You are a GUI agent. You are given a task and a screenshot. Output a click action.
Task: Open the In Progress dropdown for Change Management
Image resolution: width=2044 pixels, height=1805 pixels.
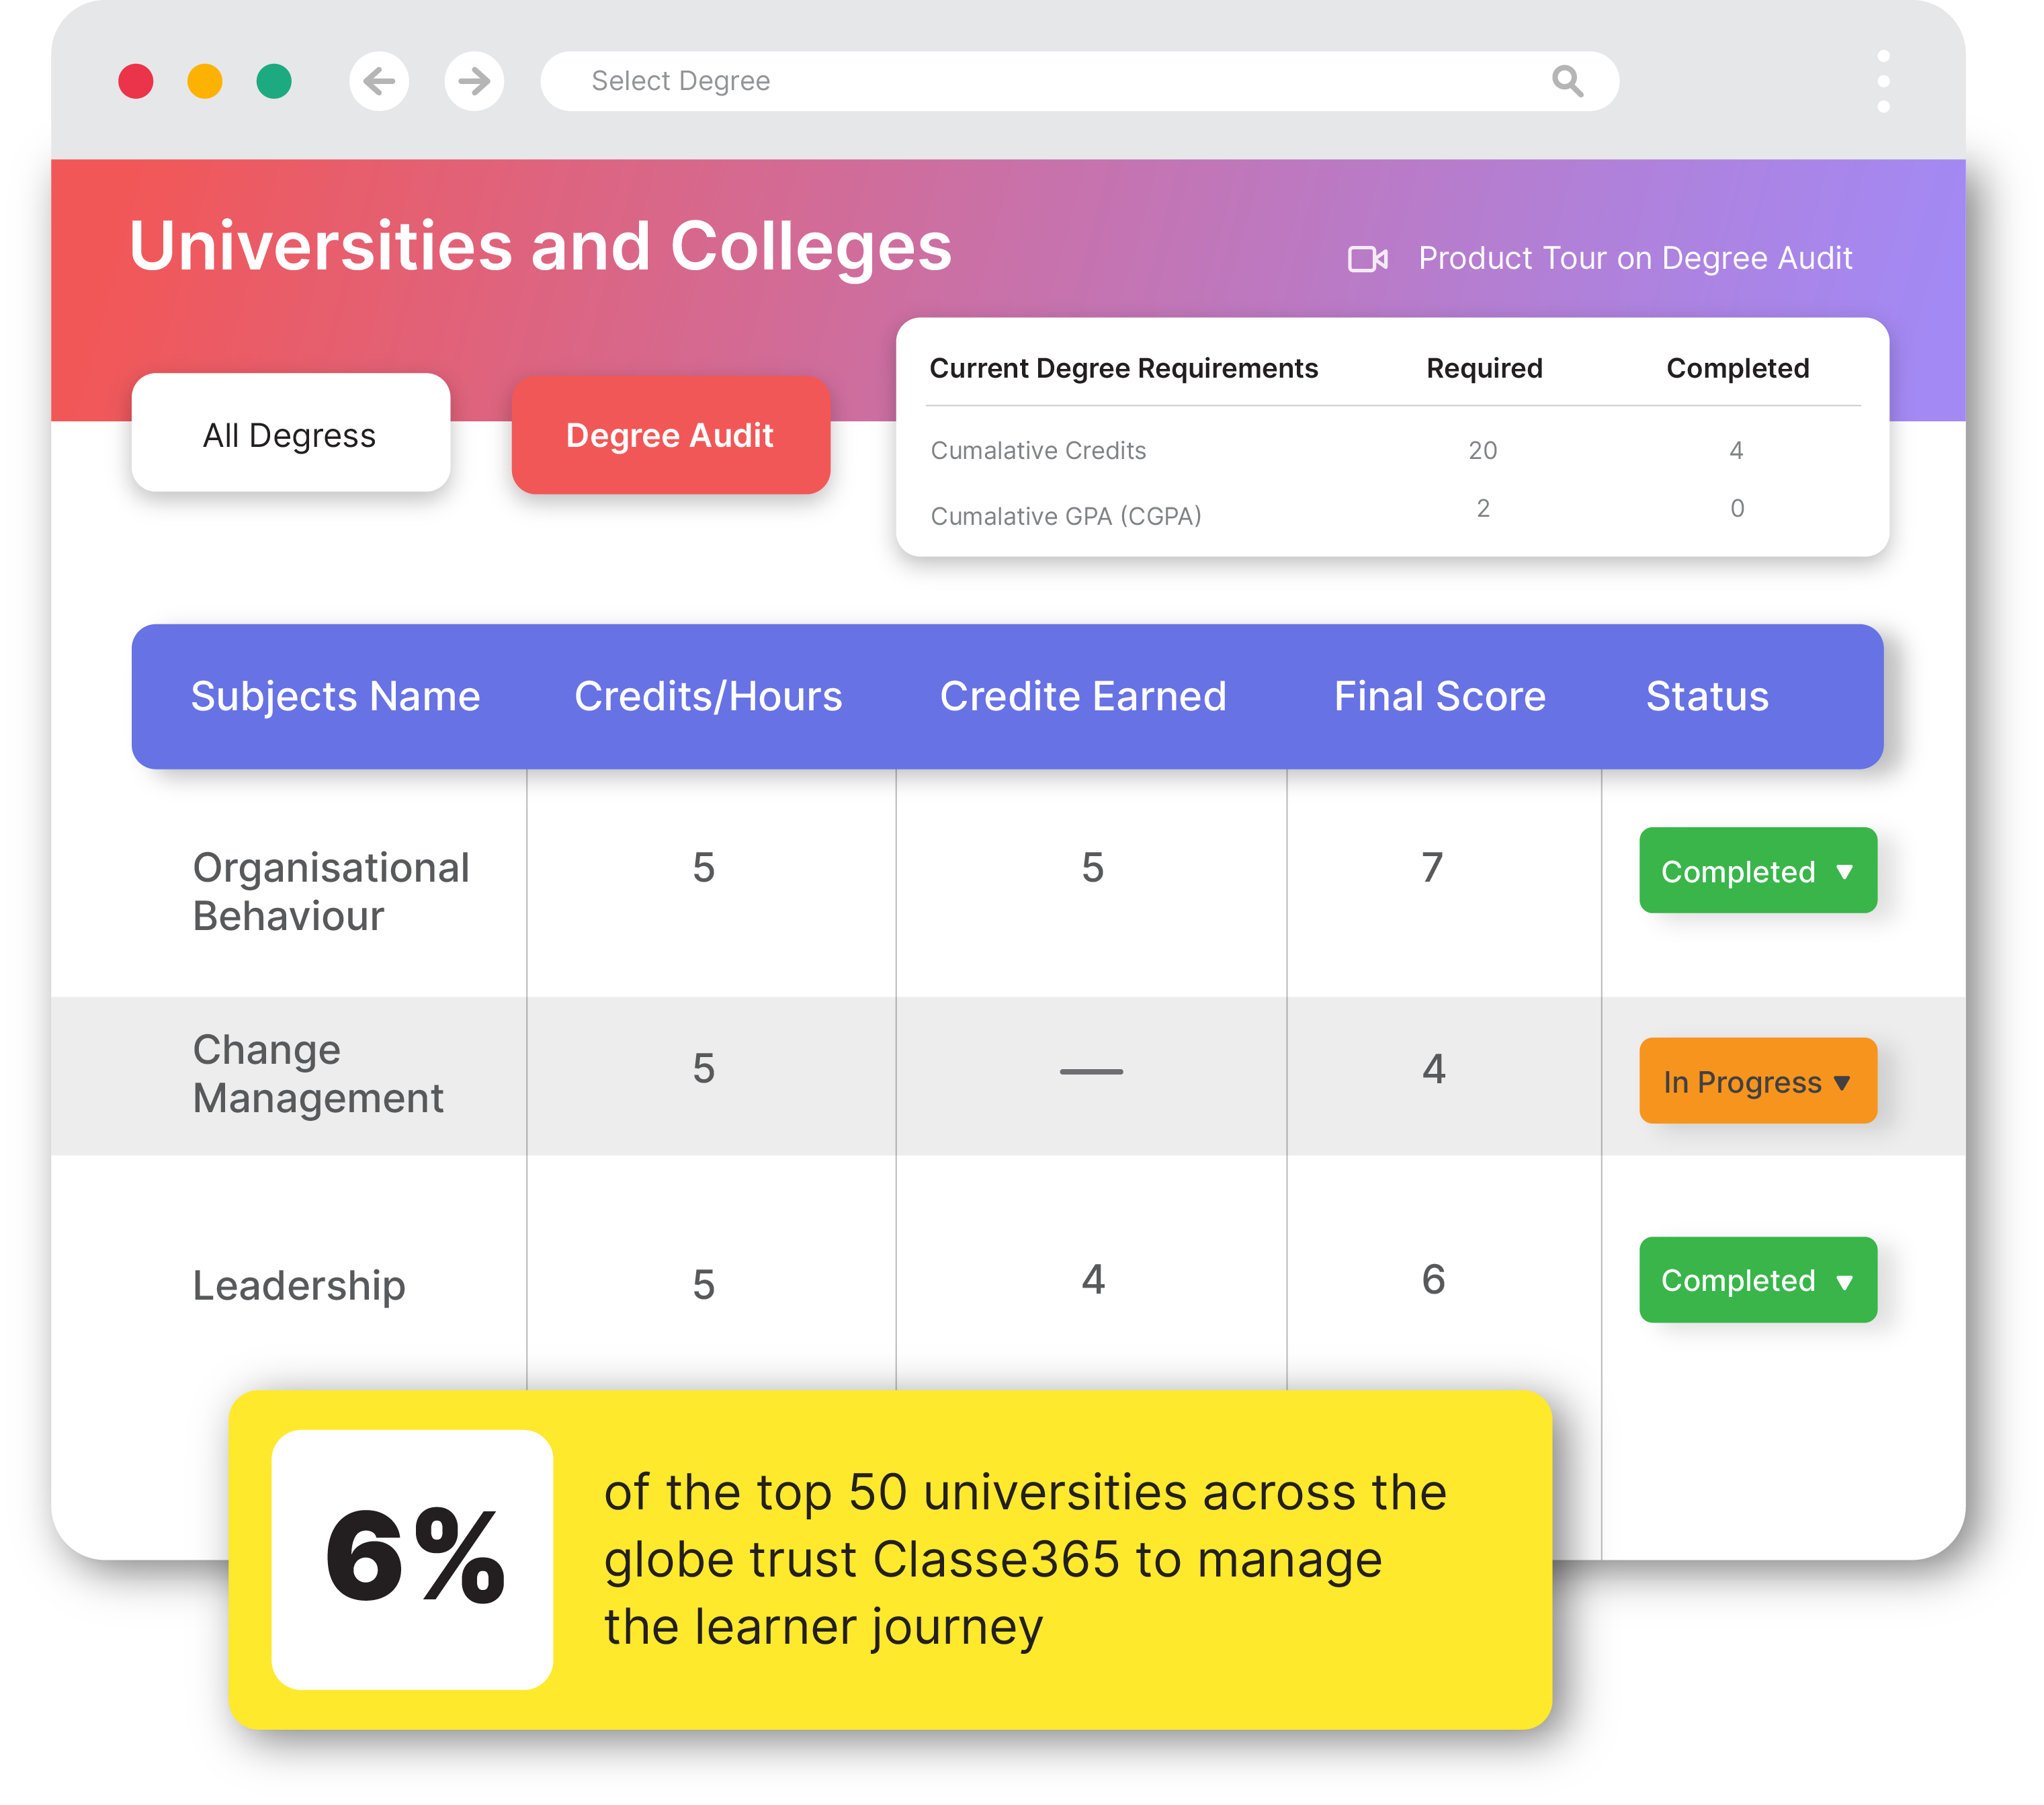click(x=1757, y=1081)
